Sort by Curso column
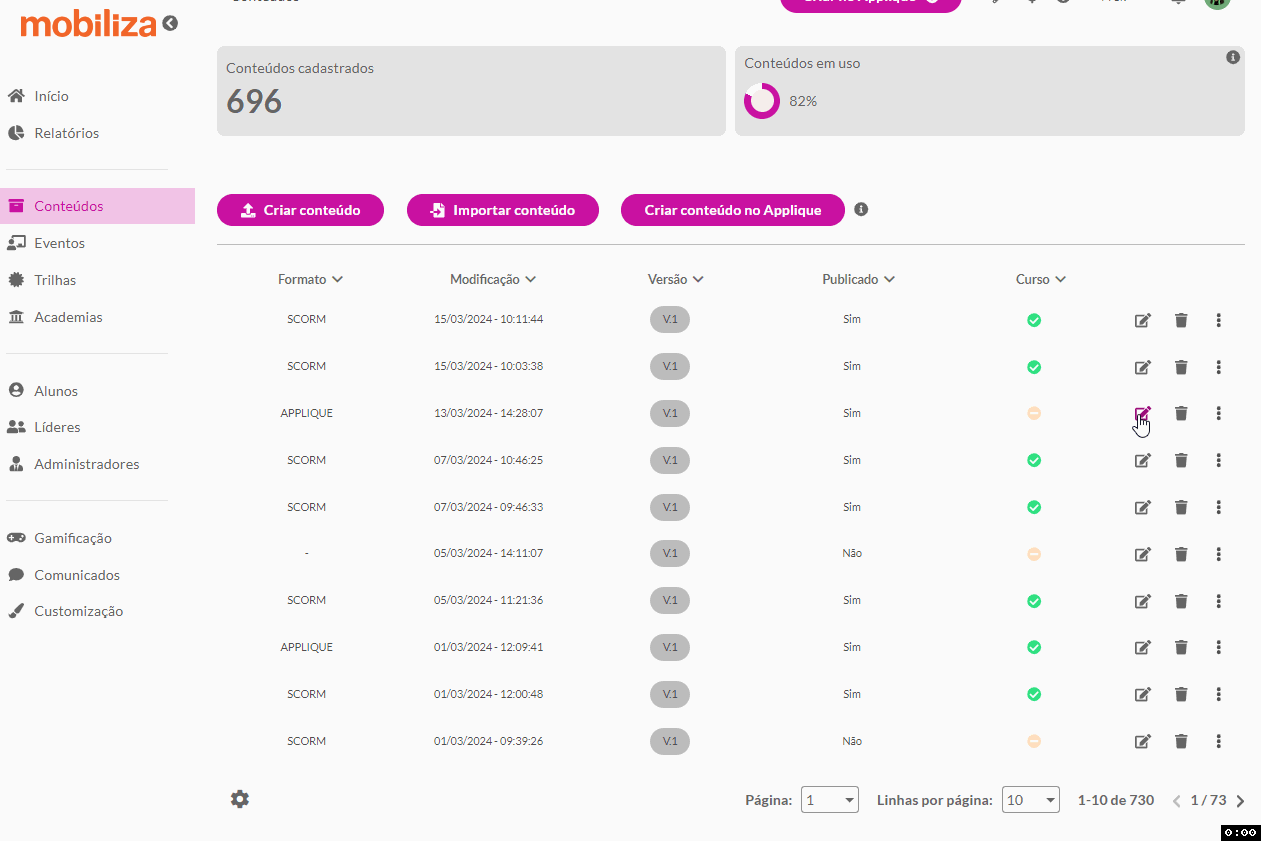 coord(1041,279)
